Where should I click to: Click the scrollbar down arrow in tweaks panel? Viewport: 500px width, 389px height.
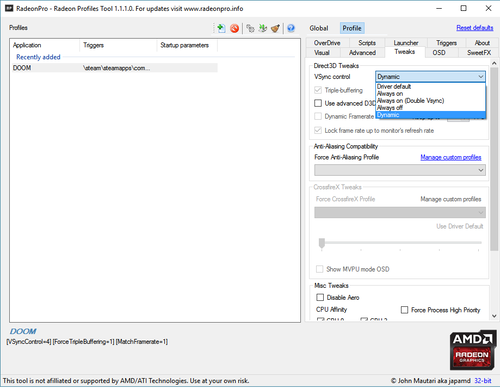coord(494,316)
